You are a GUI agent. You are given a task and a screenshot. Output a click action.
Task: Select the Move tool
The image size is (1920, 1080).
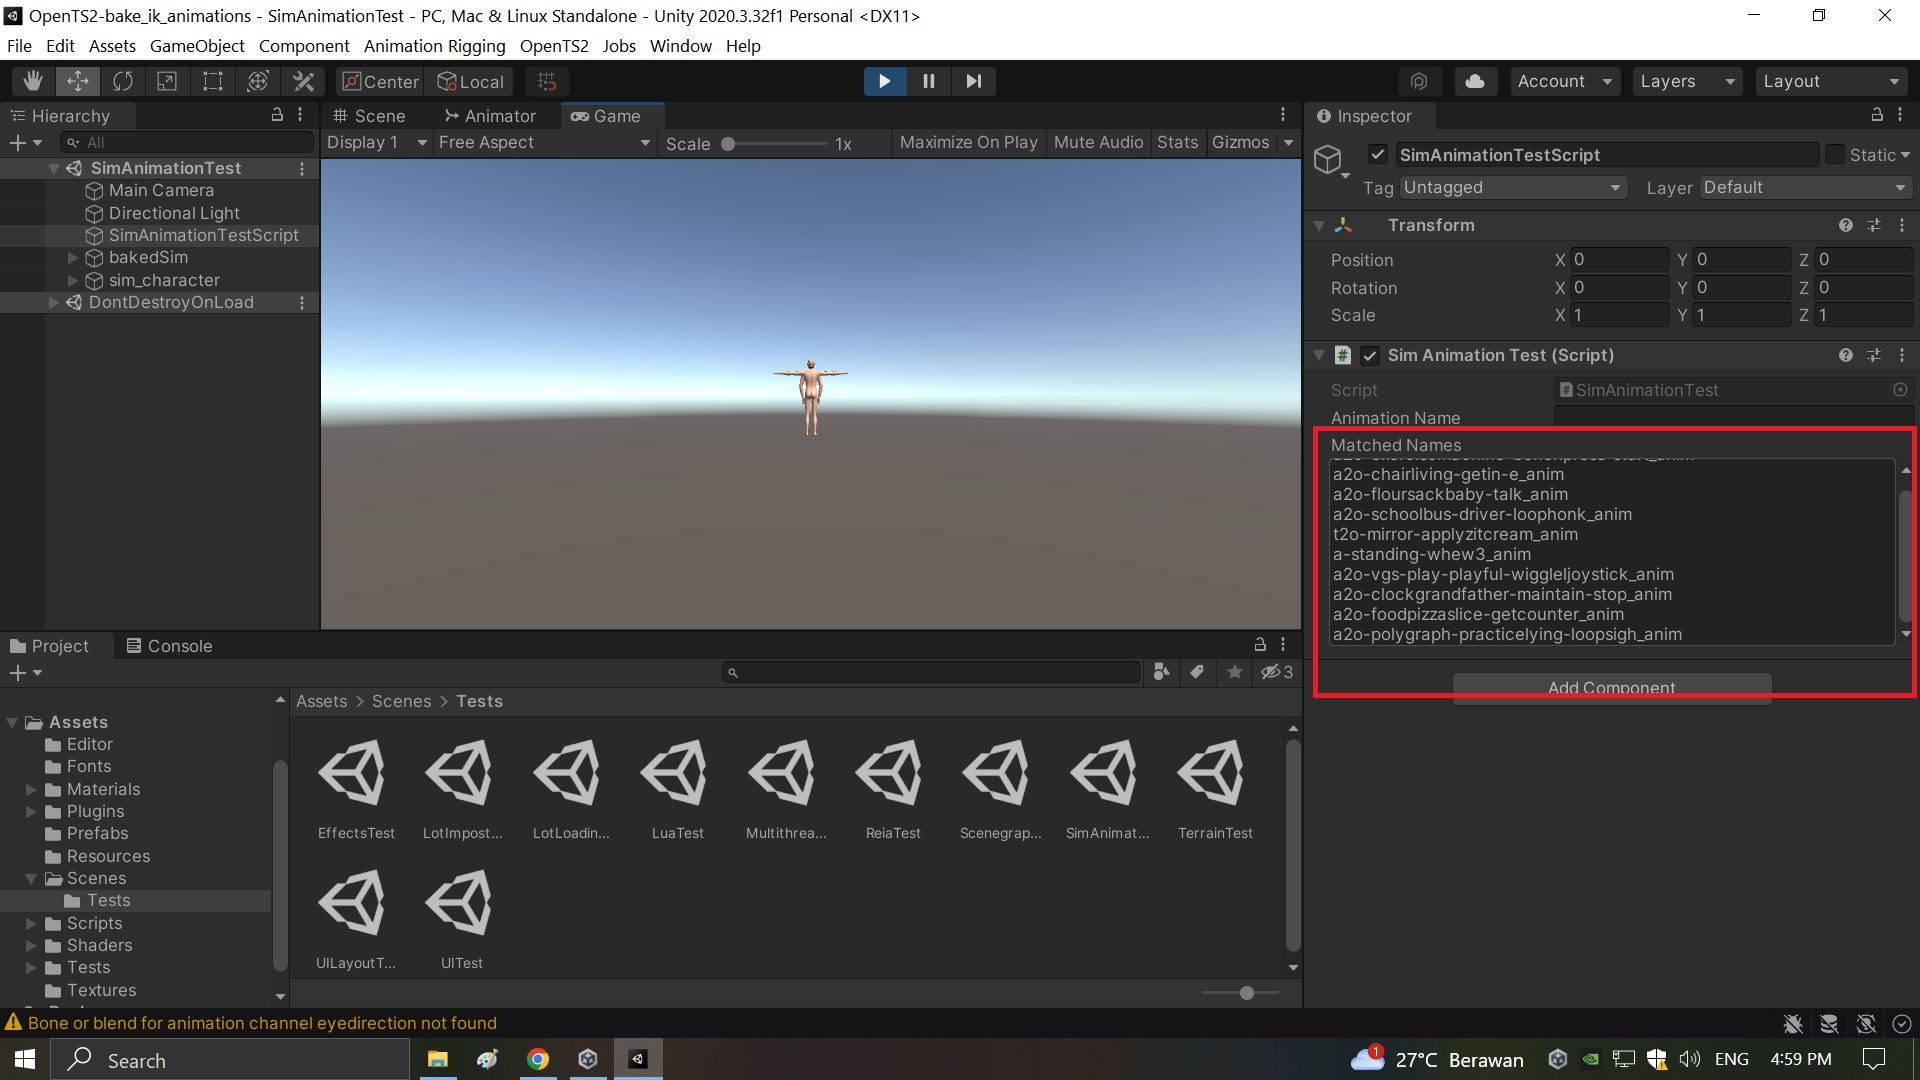click(78, 81)
